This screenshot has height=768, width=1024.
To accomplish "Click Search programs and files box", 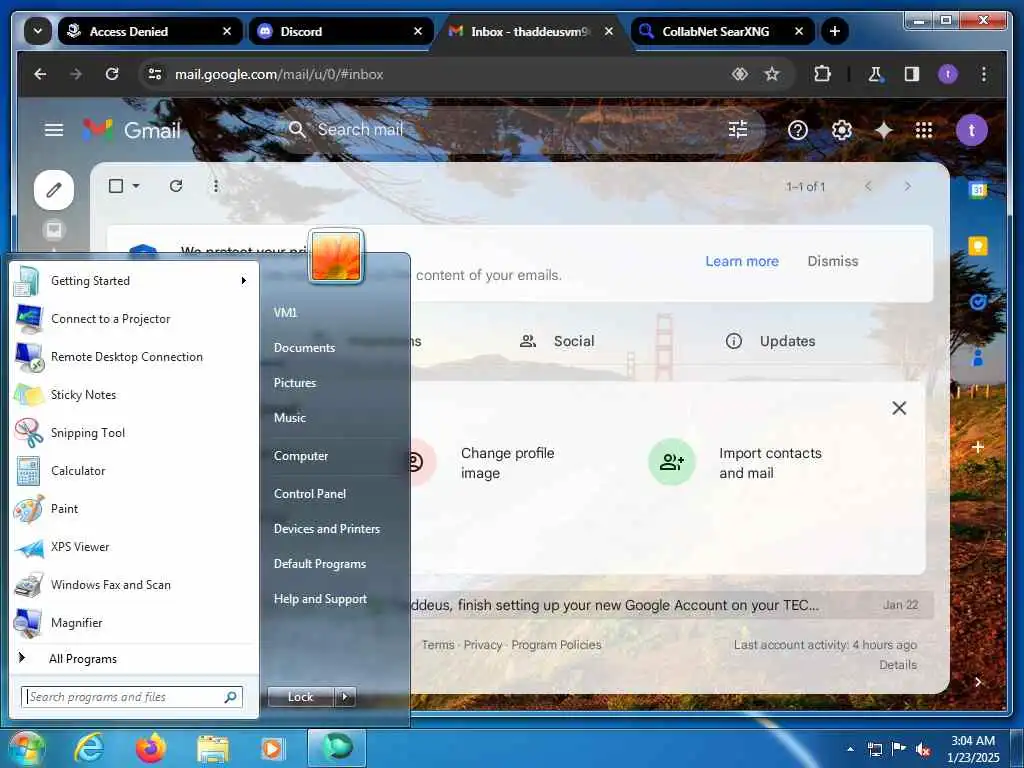I will coord(131,697).
